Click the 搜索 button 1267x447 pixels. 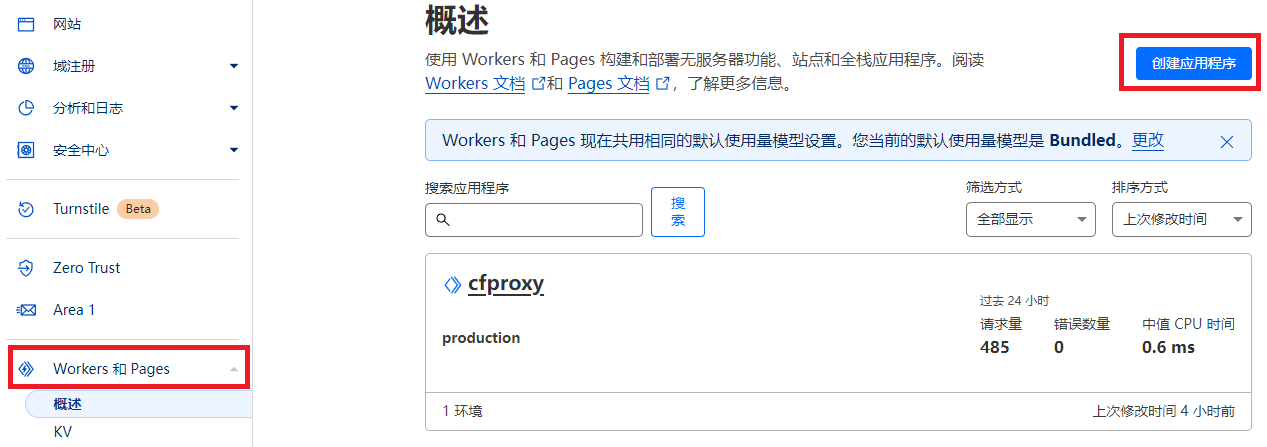click(678, 212)
